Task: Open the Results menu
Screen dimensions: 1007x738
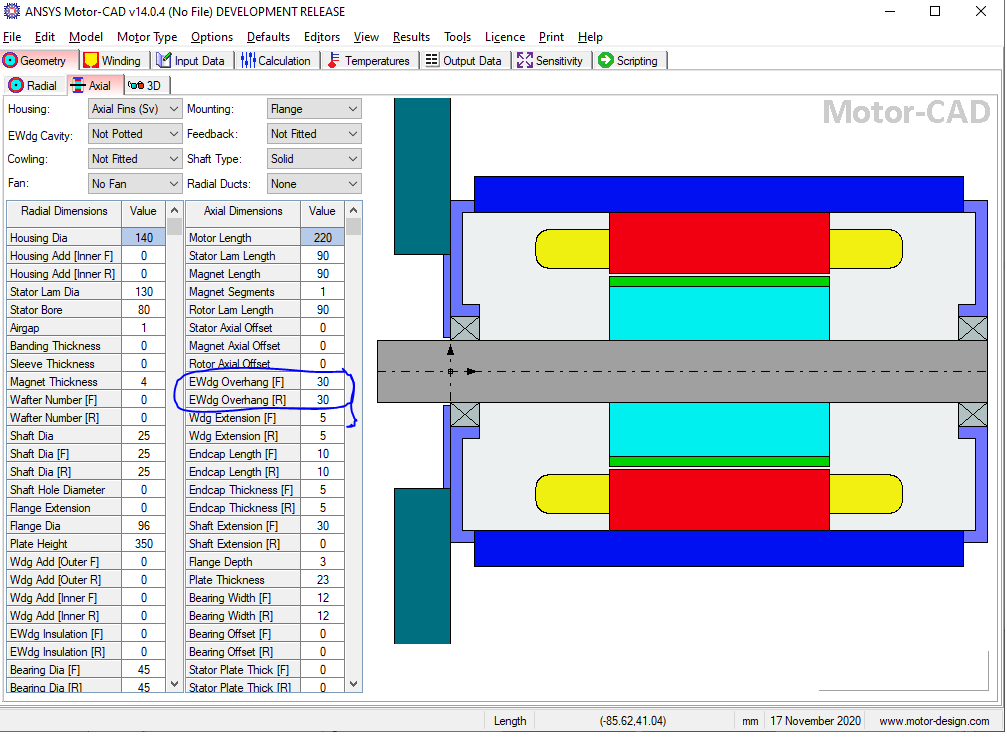Action: pos(412,37)
